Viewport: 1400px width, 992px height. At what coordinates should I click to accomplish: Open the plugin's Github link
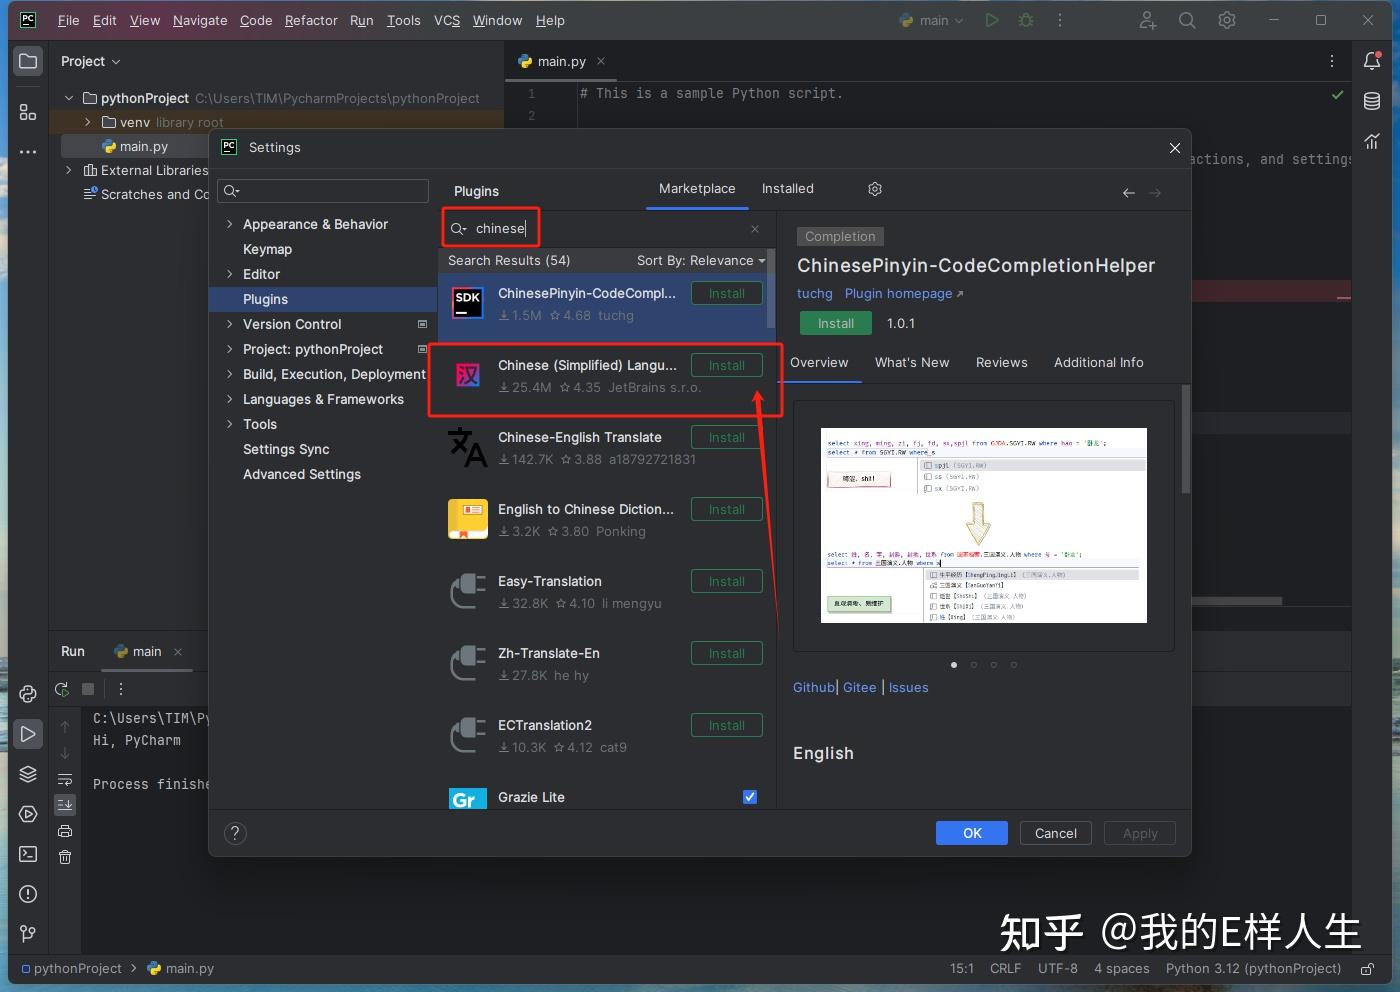813,687
